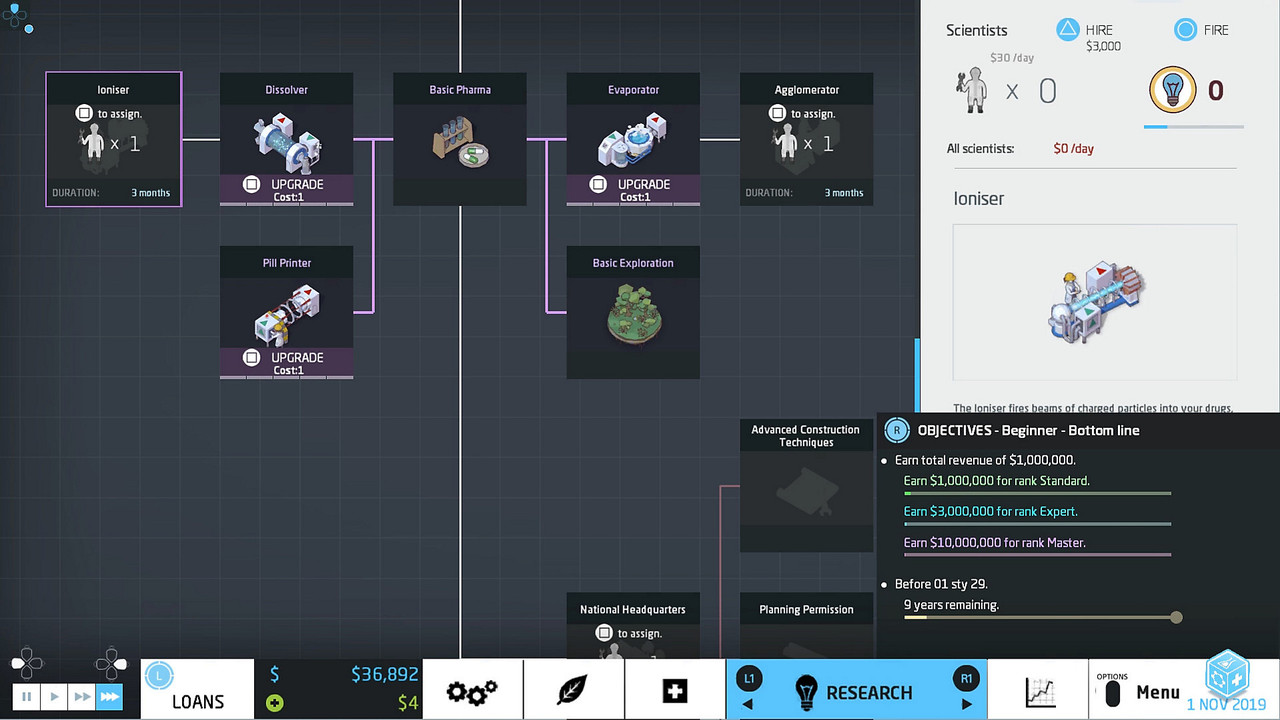Click the Evaporator machine icon
1280x720 pixels.
pyautogui.click(x=633, y=142)
